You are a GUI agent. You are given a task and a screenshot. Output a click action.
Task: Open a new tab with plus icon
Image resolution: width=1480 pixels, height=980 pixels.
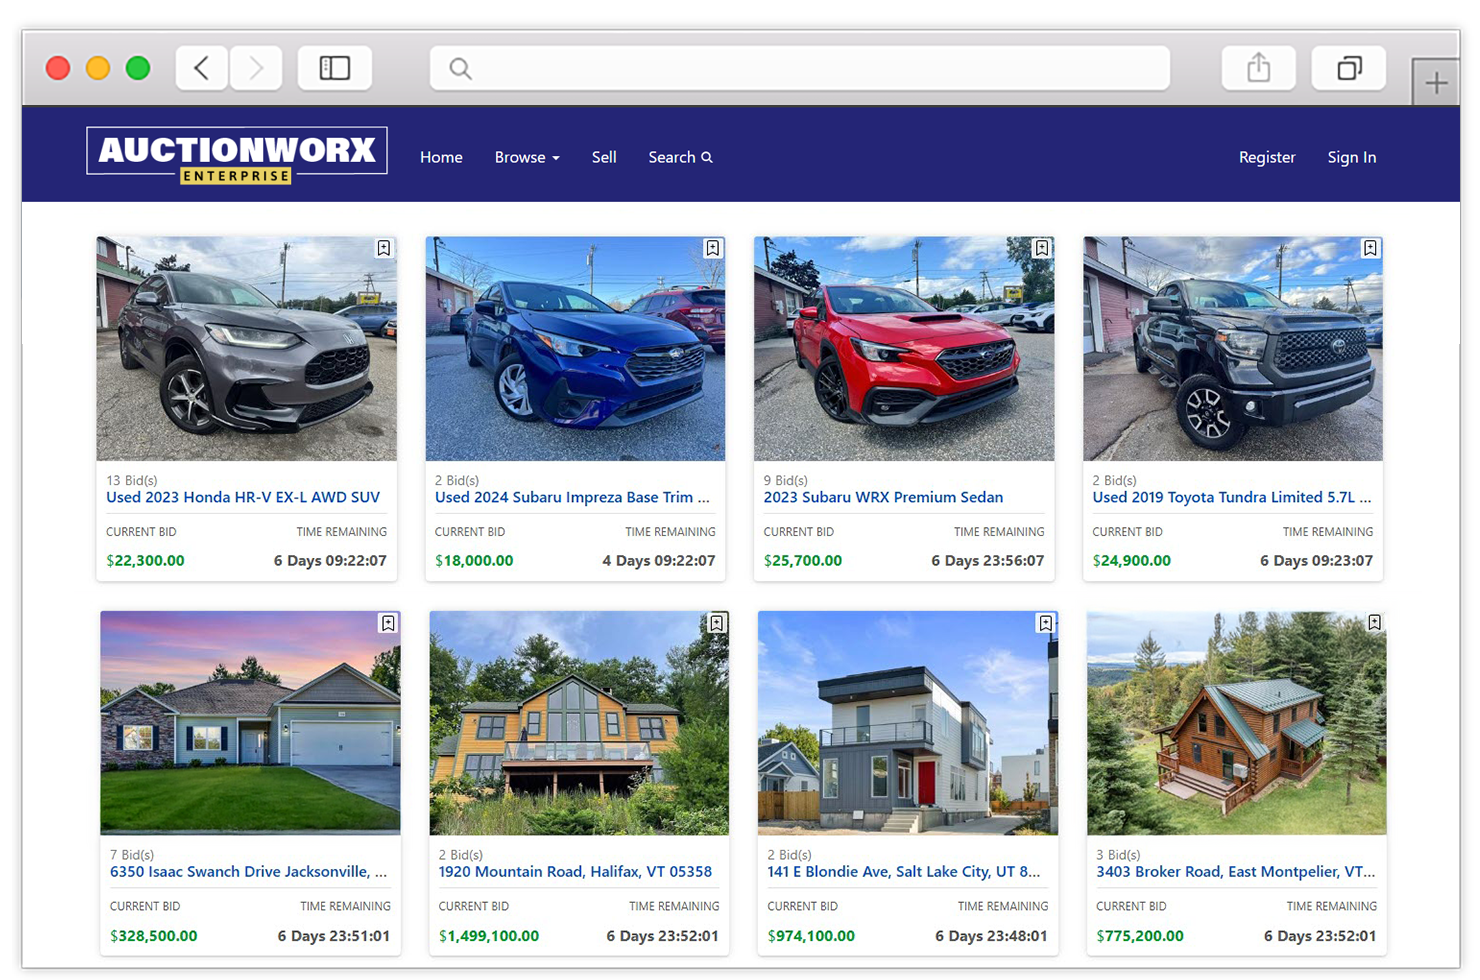coord(1436,83)
